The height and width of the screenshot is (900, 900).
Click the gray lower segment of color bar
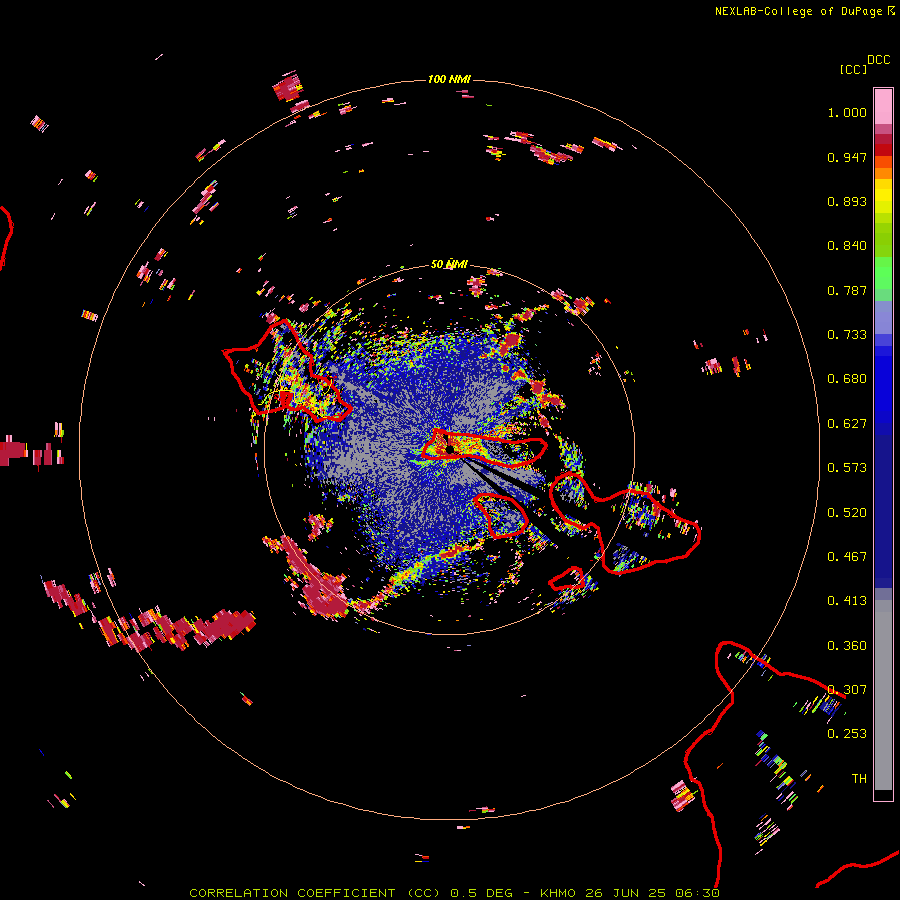[883, 695]
